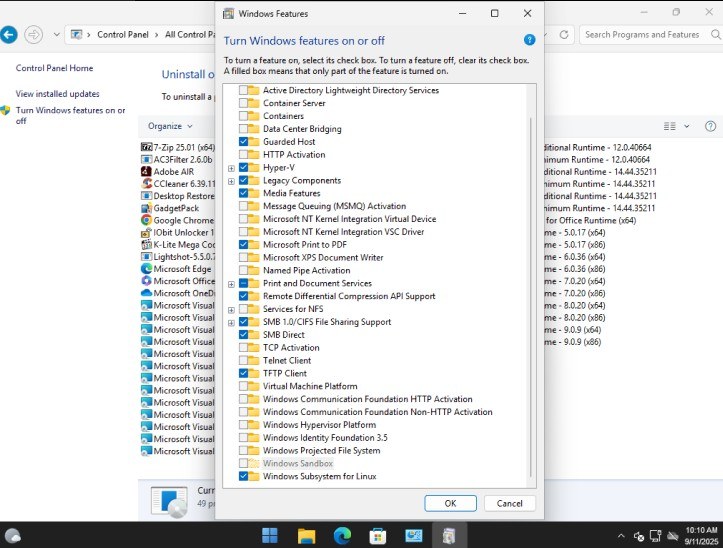Open the view options dropdown arrow
Screen dimensions: 723x548
pos(687,126)
